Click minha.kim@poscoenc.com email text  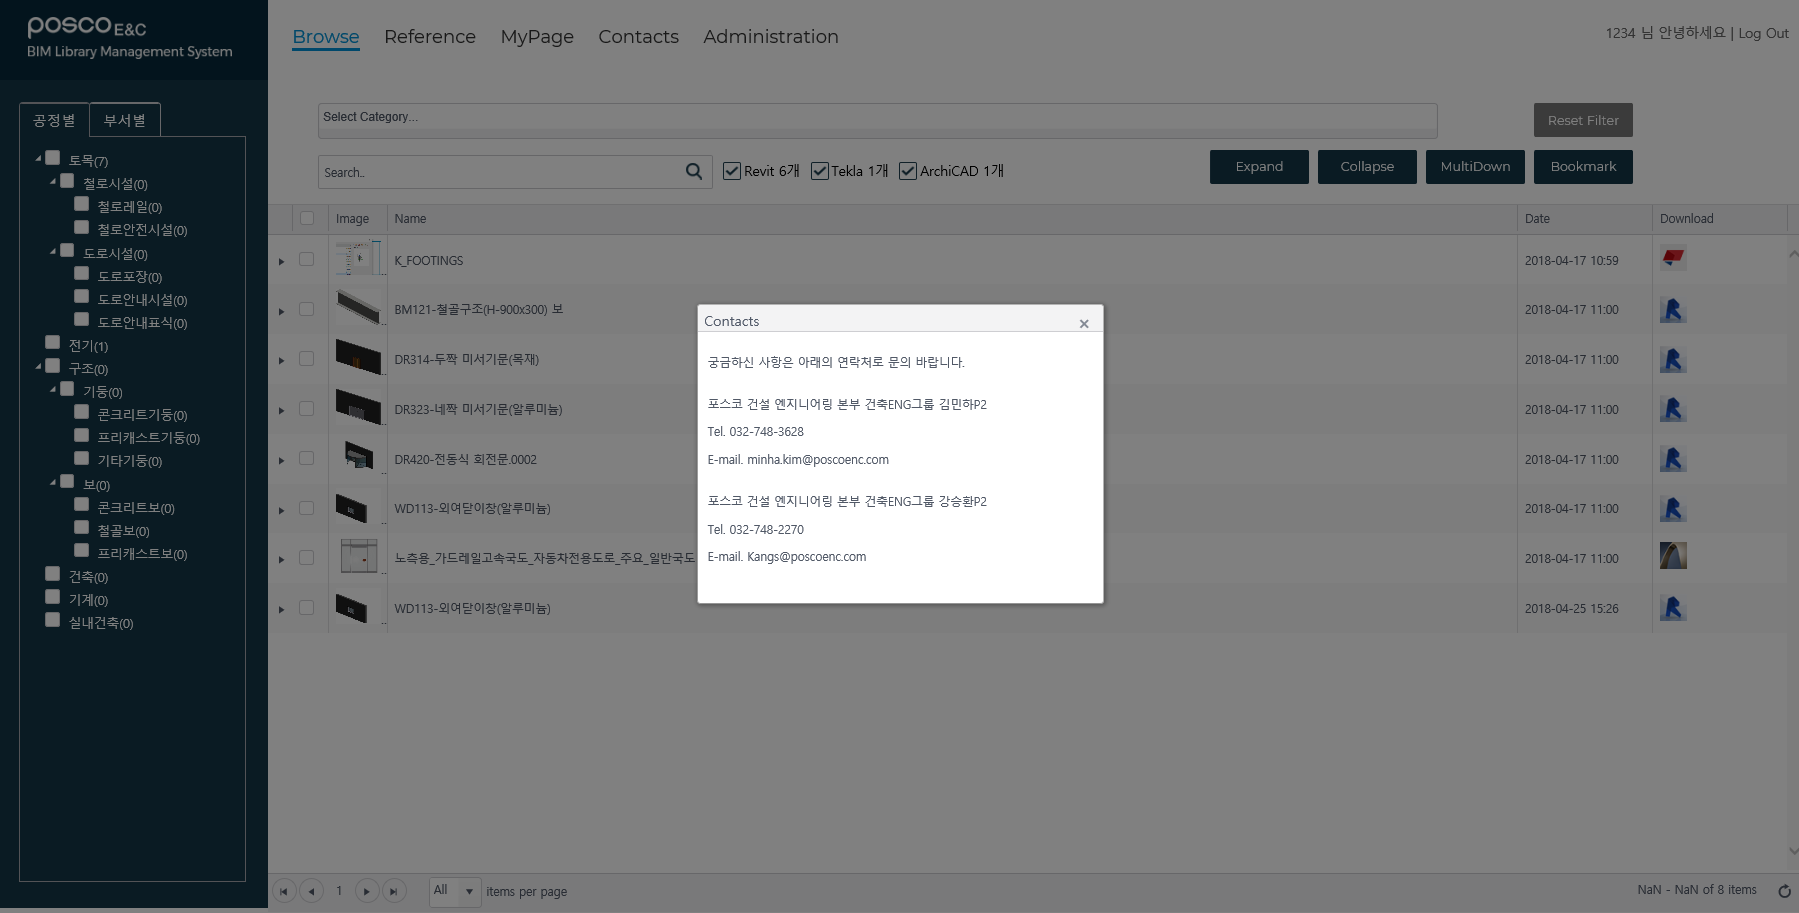(817, 460)
